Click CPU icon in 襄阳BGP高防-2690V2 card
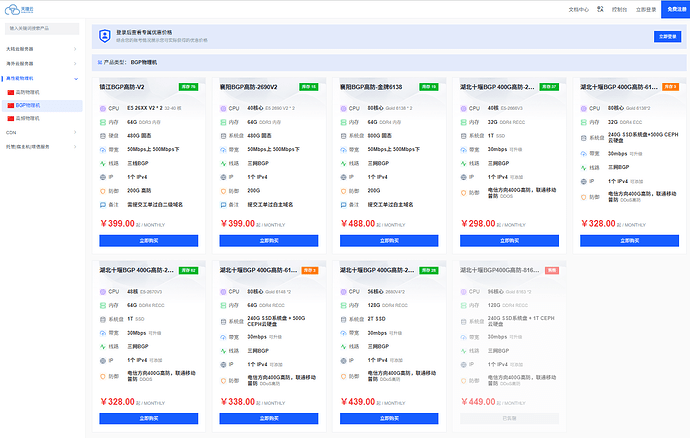The width and height of the screenshot is (690, 438). [223, 108]
